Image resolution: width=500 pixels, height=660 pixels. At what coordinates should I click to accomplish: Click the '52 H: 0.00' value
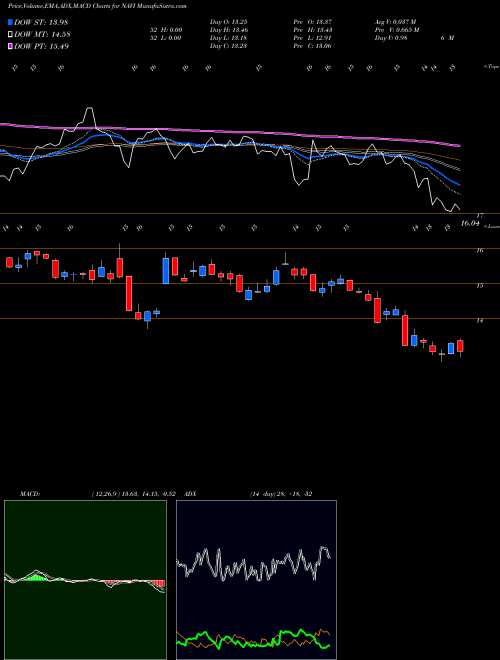point(166,30)
